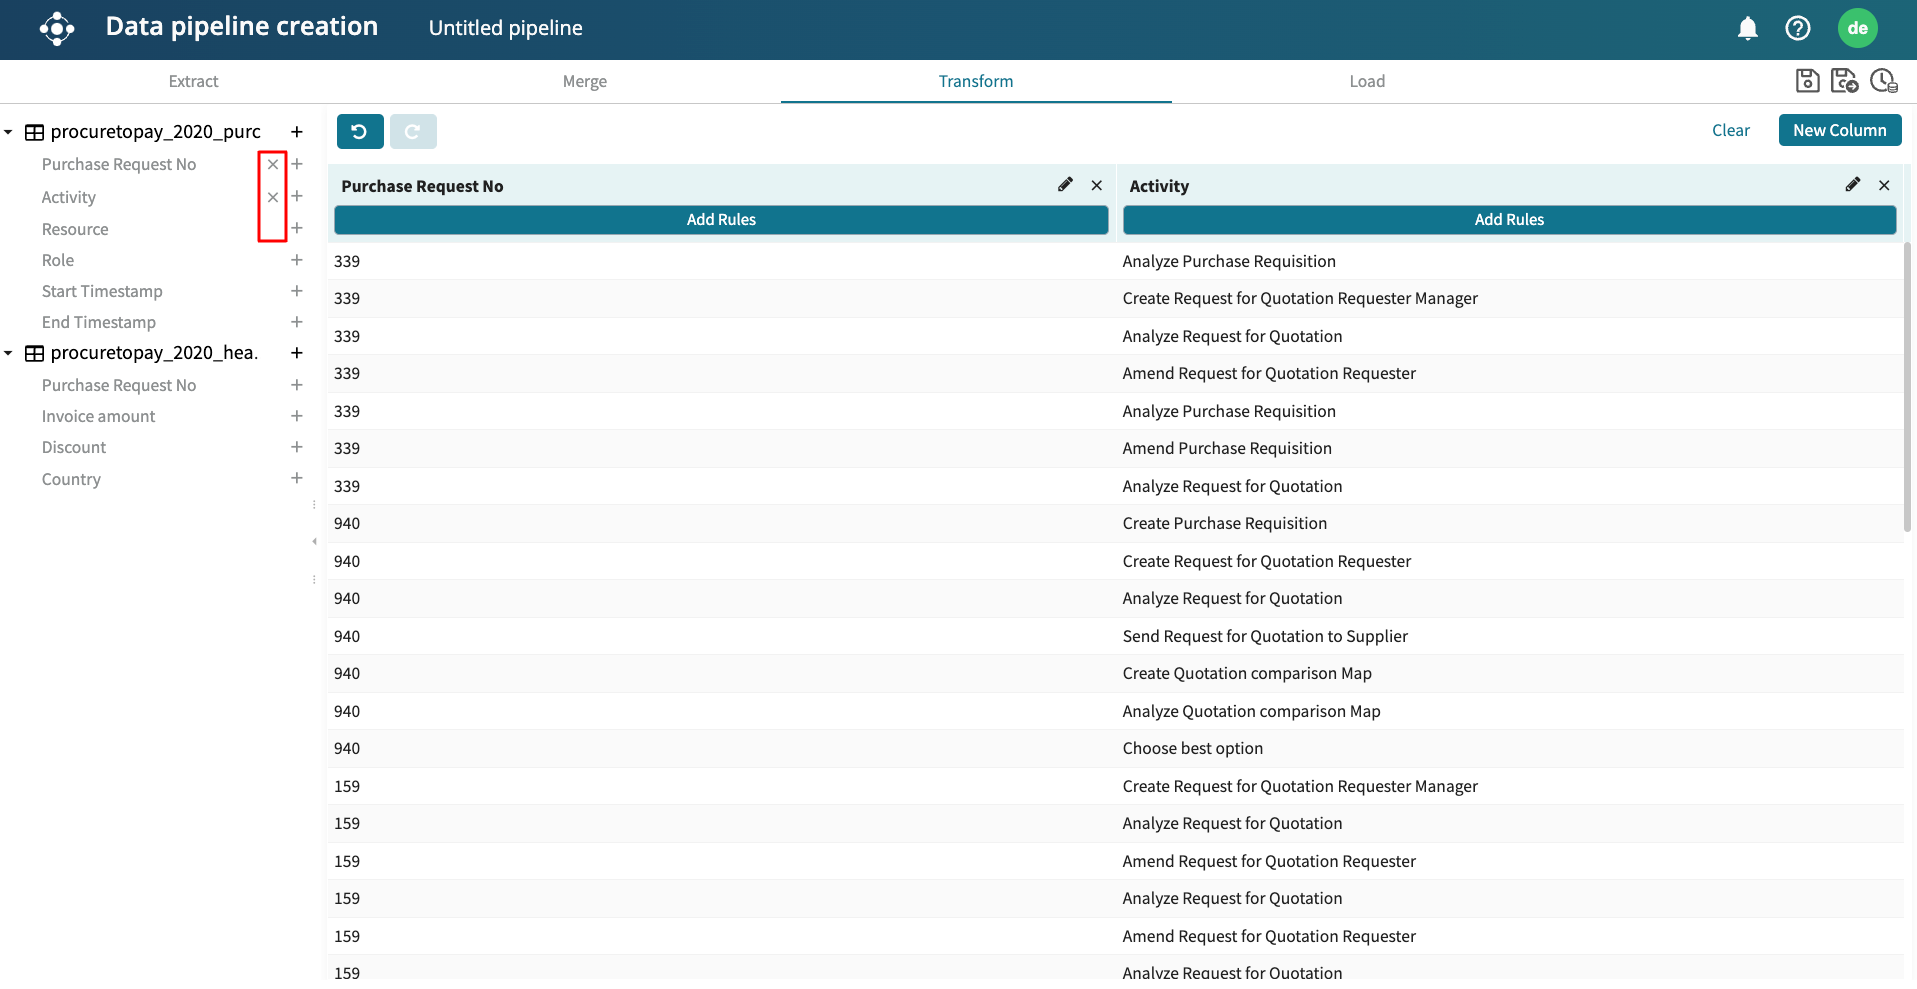This screenshot has height=989, width=1917.
Task: Collapse the procuretopay_2020_purc table tree
Action: click(x=8, y=132)
